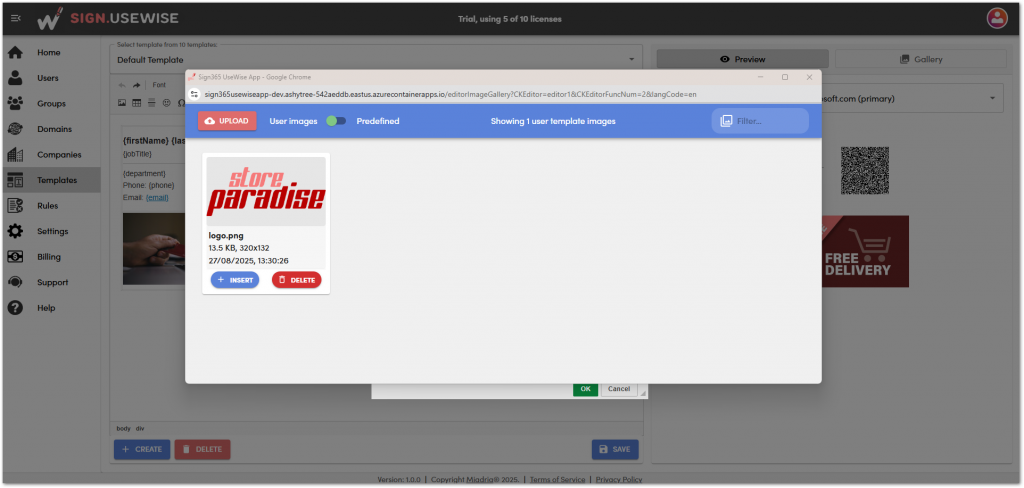Open the Users section icon
The width and height of the screenshot is (1024, 488).
coord(15,78)
